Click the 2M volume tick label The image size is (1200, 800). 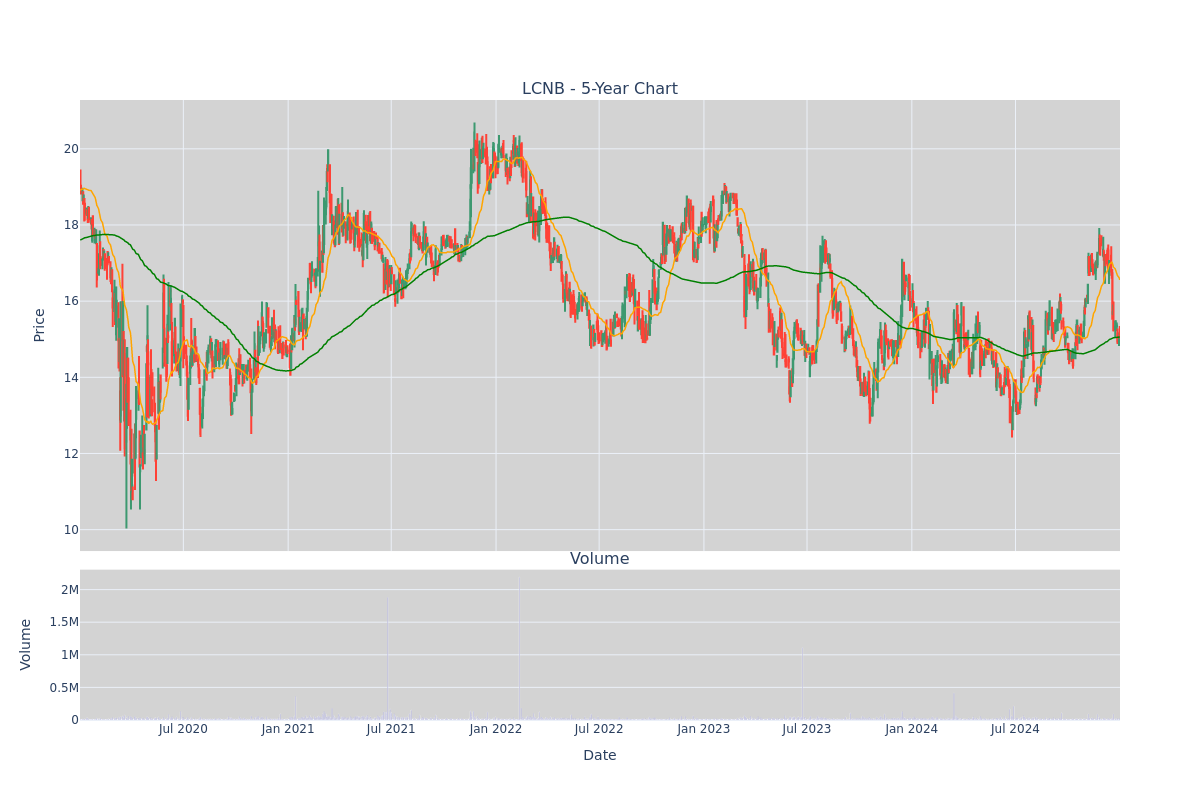pyautogui.click(x=70, y=590)
